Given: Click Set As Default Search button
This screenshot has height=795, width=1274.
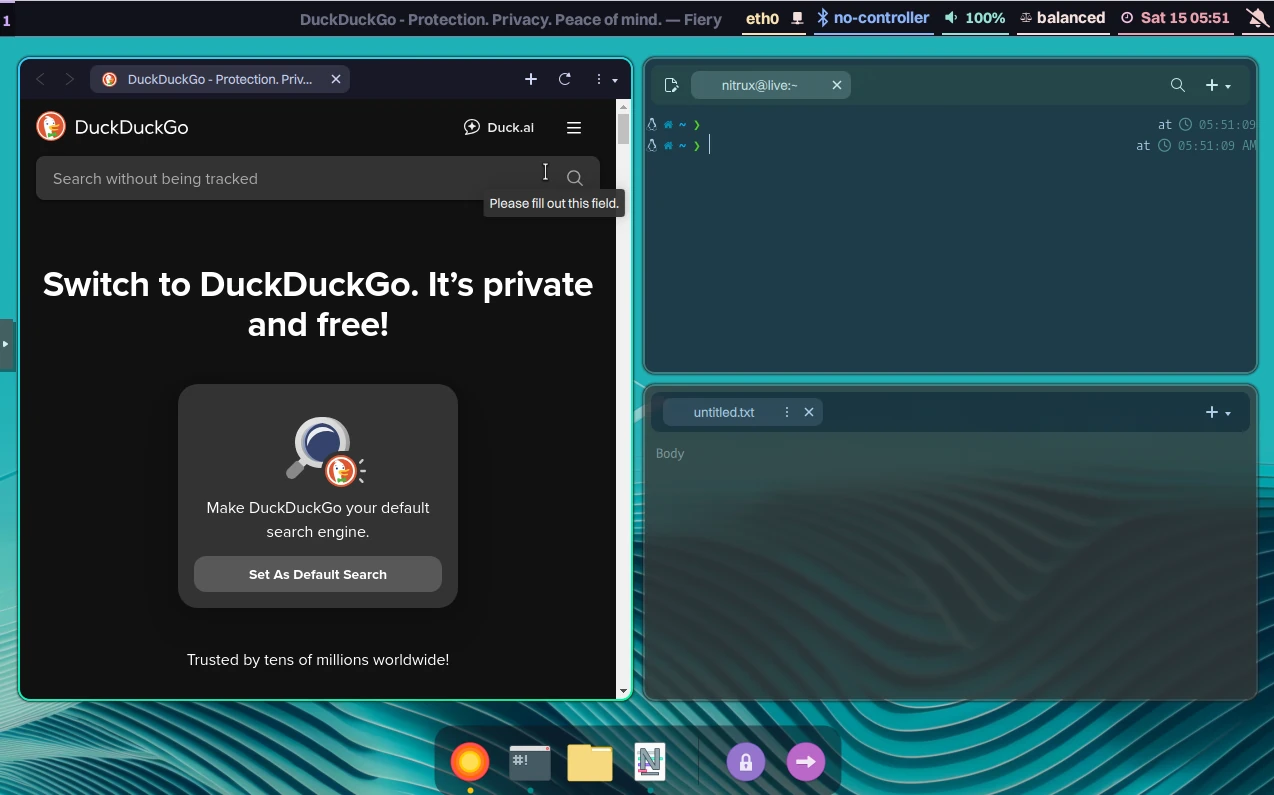Looking at the screenshot, I should point(318,574).
